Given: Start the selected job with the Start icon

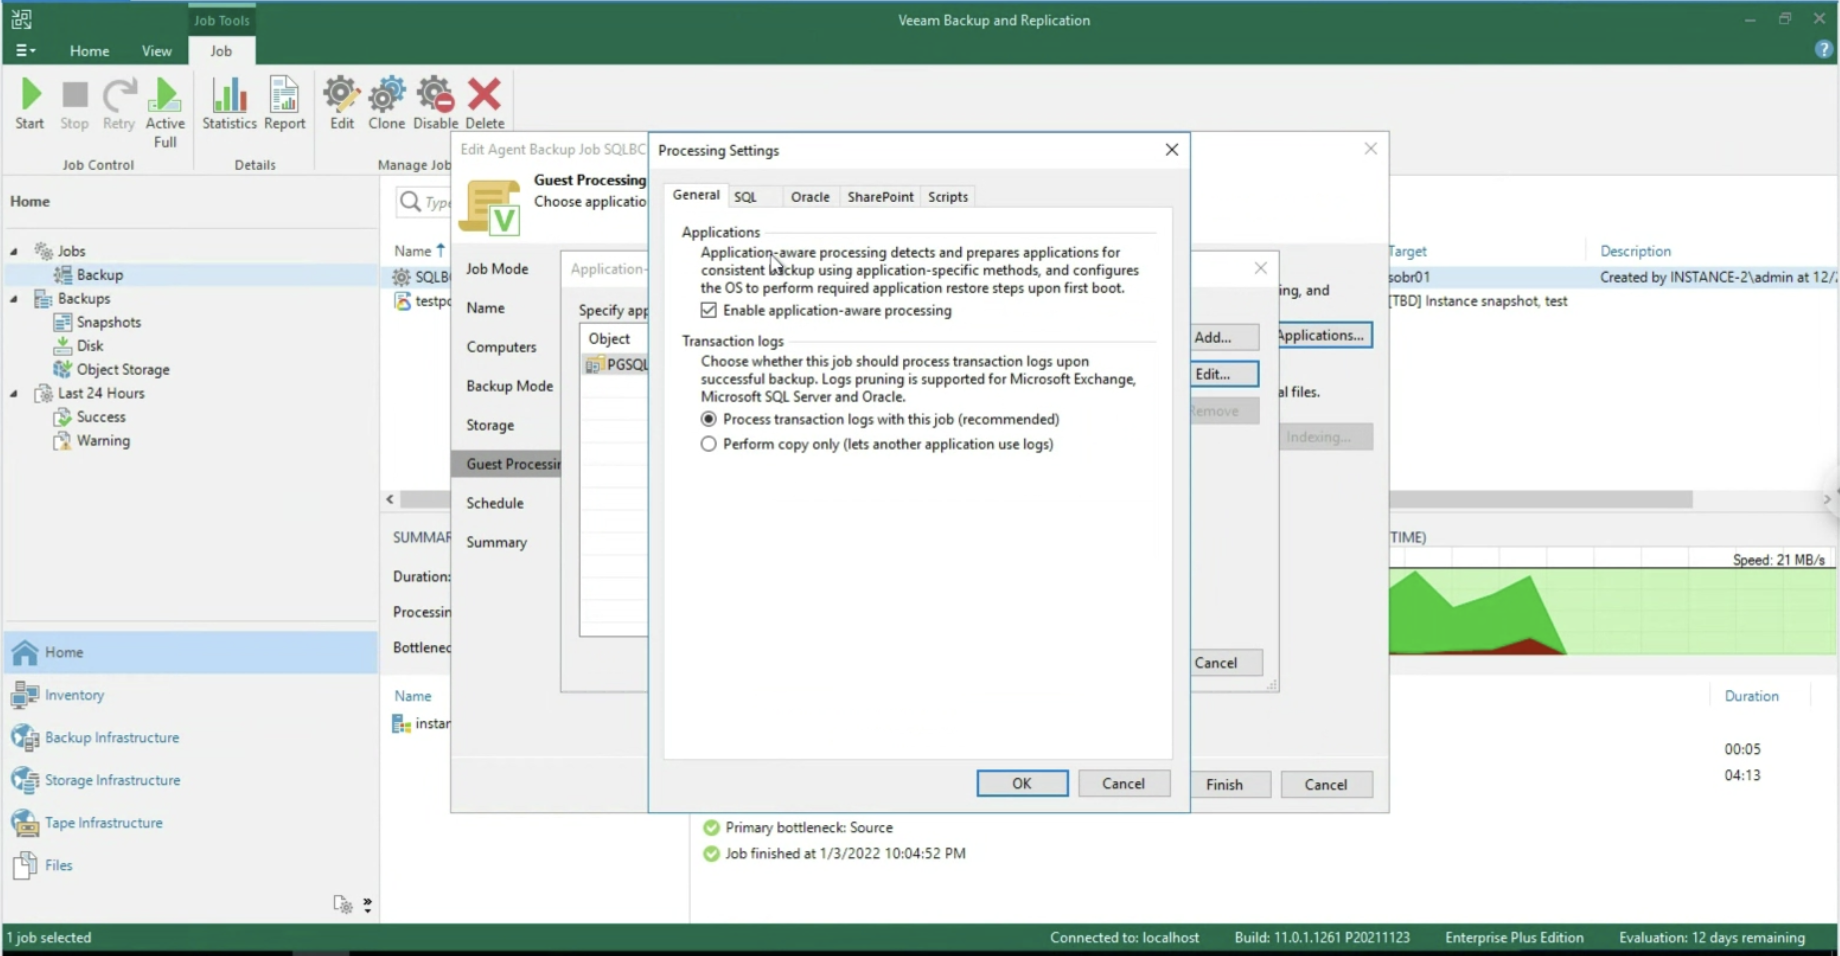Looking at the screenshot, I should pyautogui.click(x=30, y=104).
